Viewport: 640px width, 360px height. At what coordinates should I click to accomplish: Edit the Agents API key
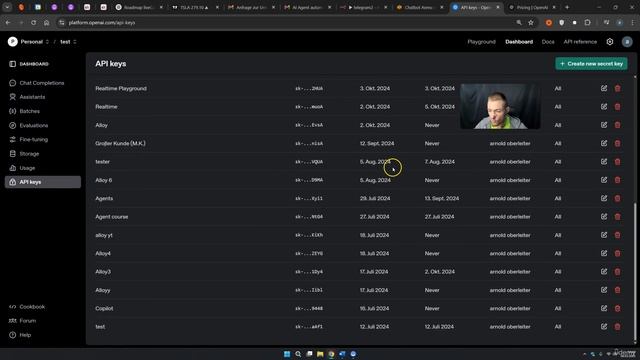tap(604, 198)
